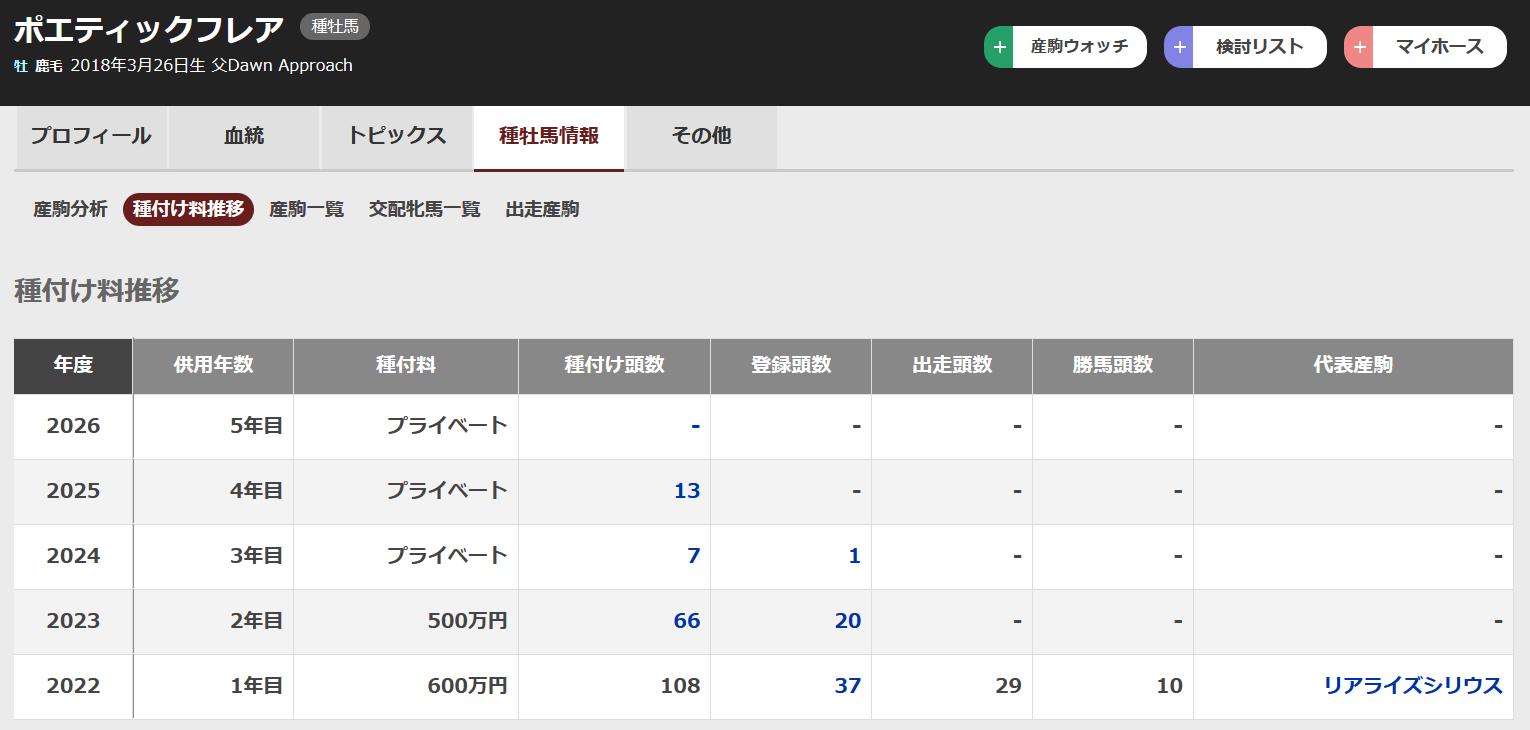Screen dimensions: 1530x730
Task: Open 産駒一覧 sub-menu
Action: [x=307, y=209]
